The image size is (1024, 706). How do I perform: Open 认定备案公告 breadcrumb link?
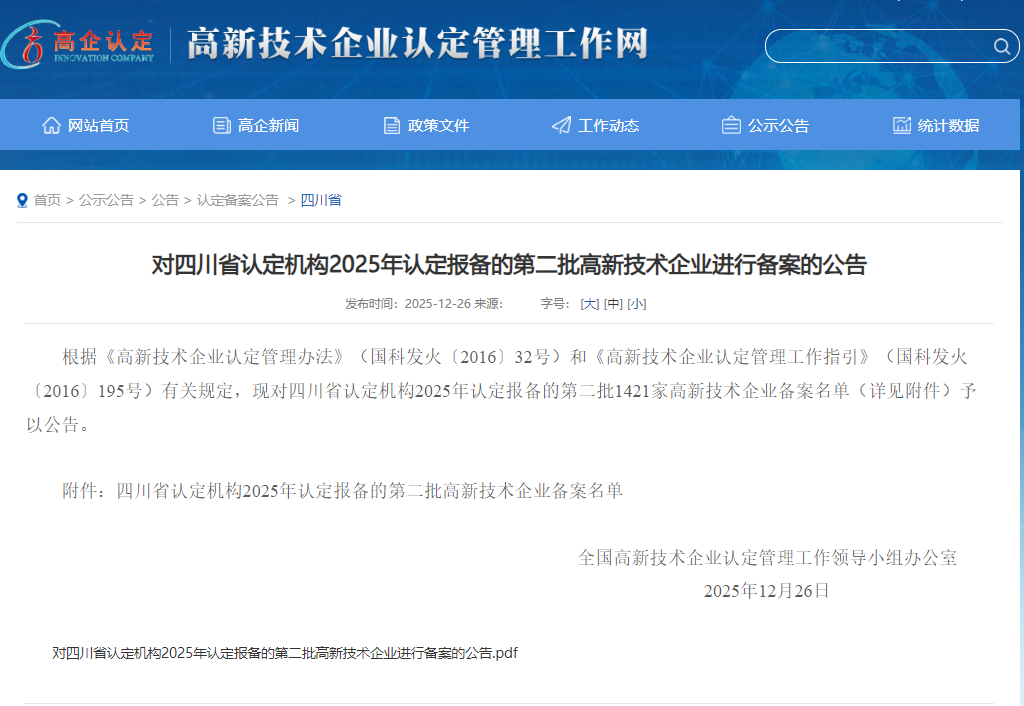[238, 200]
